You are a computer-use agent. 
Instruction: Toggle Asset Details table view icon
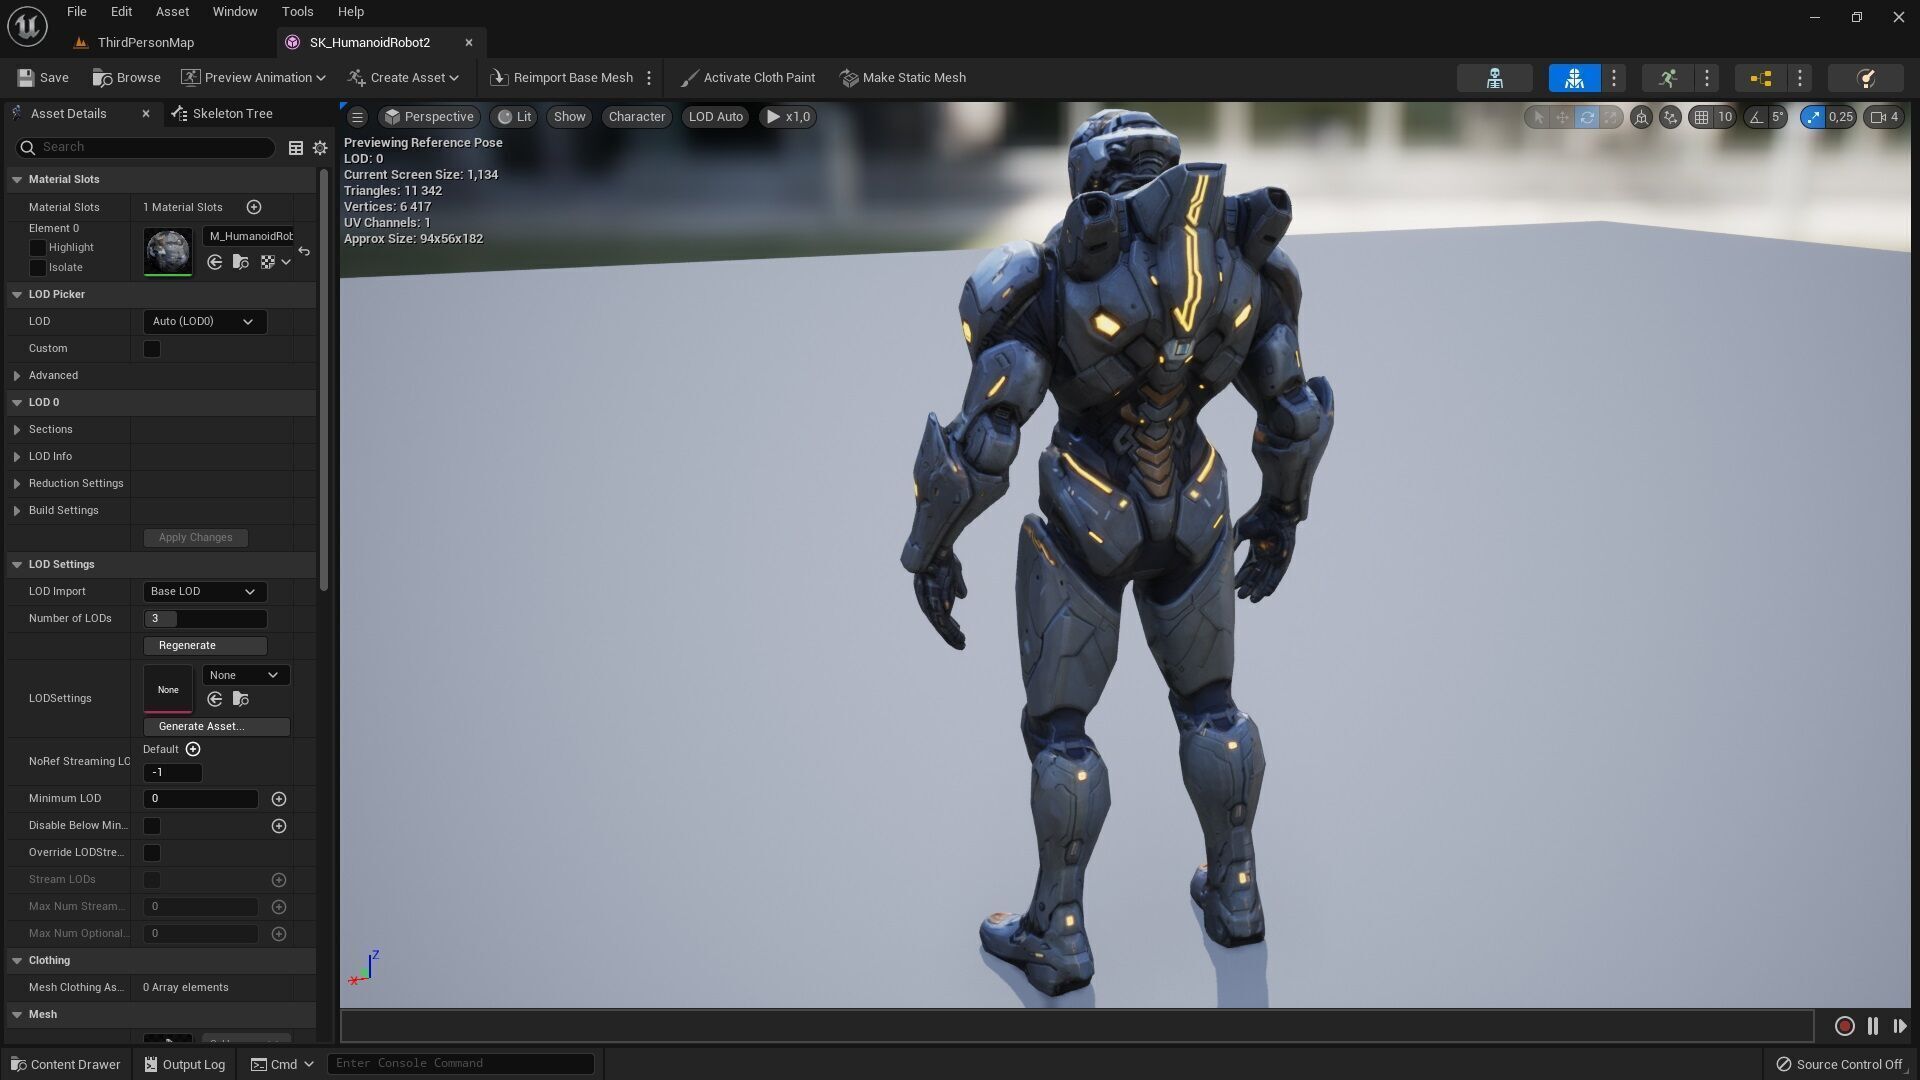[296, 148]
